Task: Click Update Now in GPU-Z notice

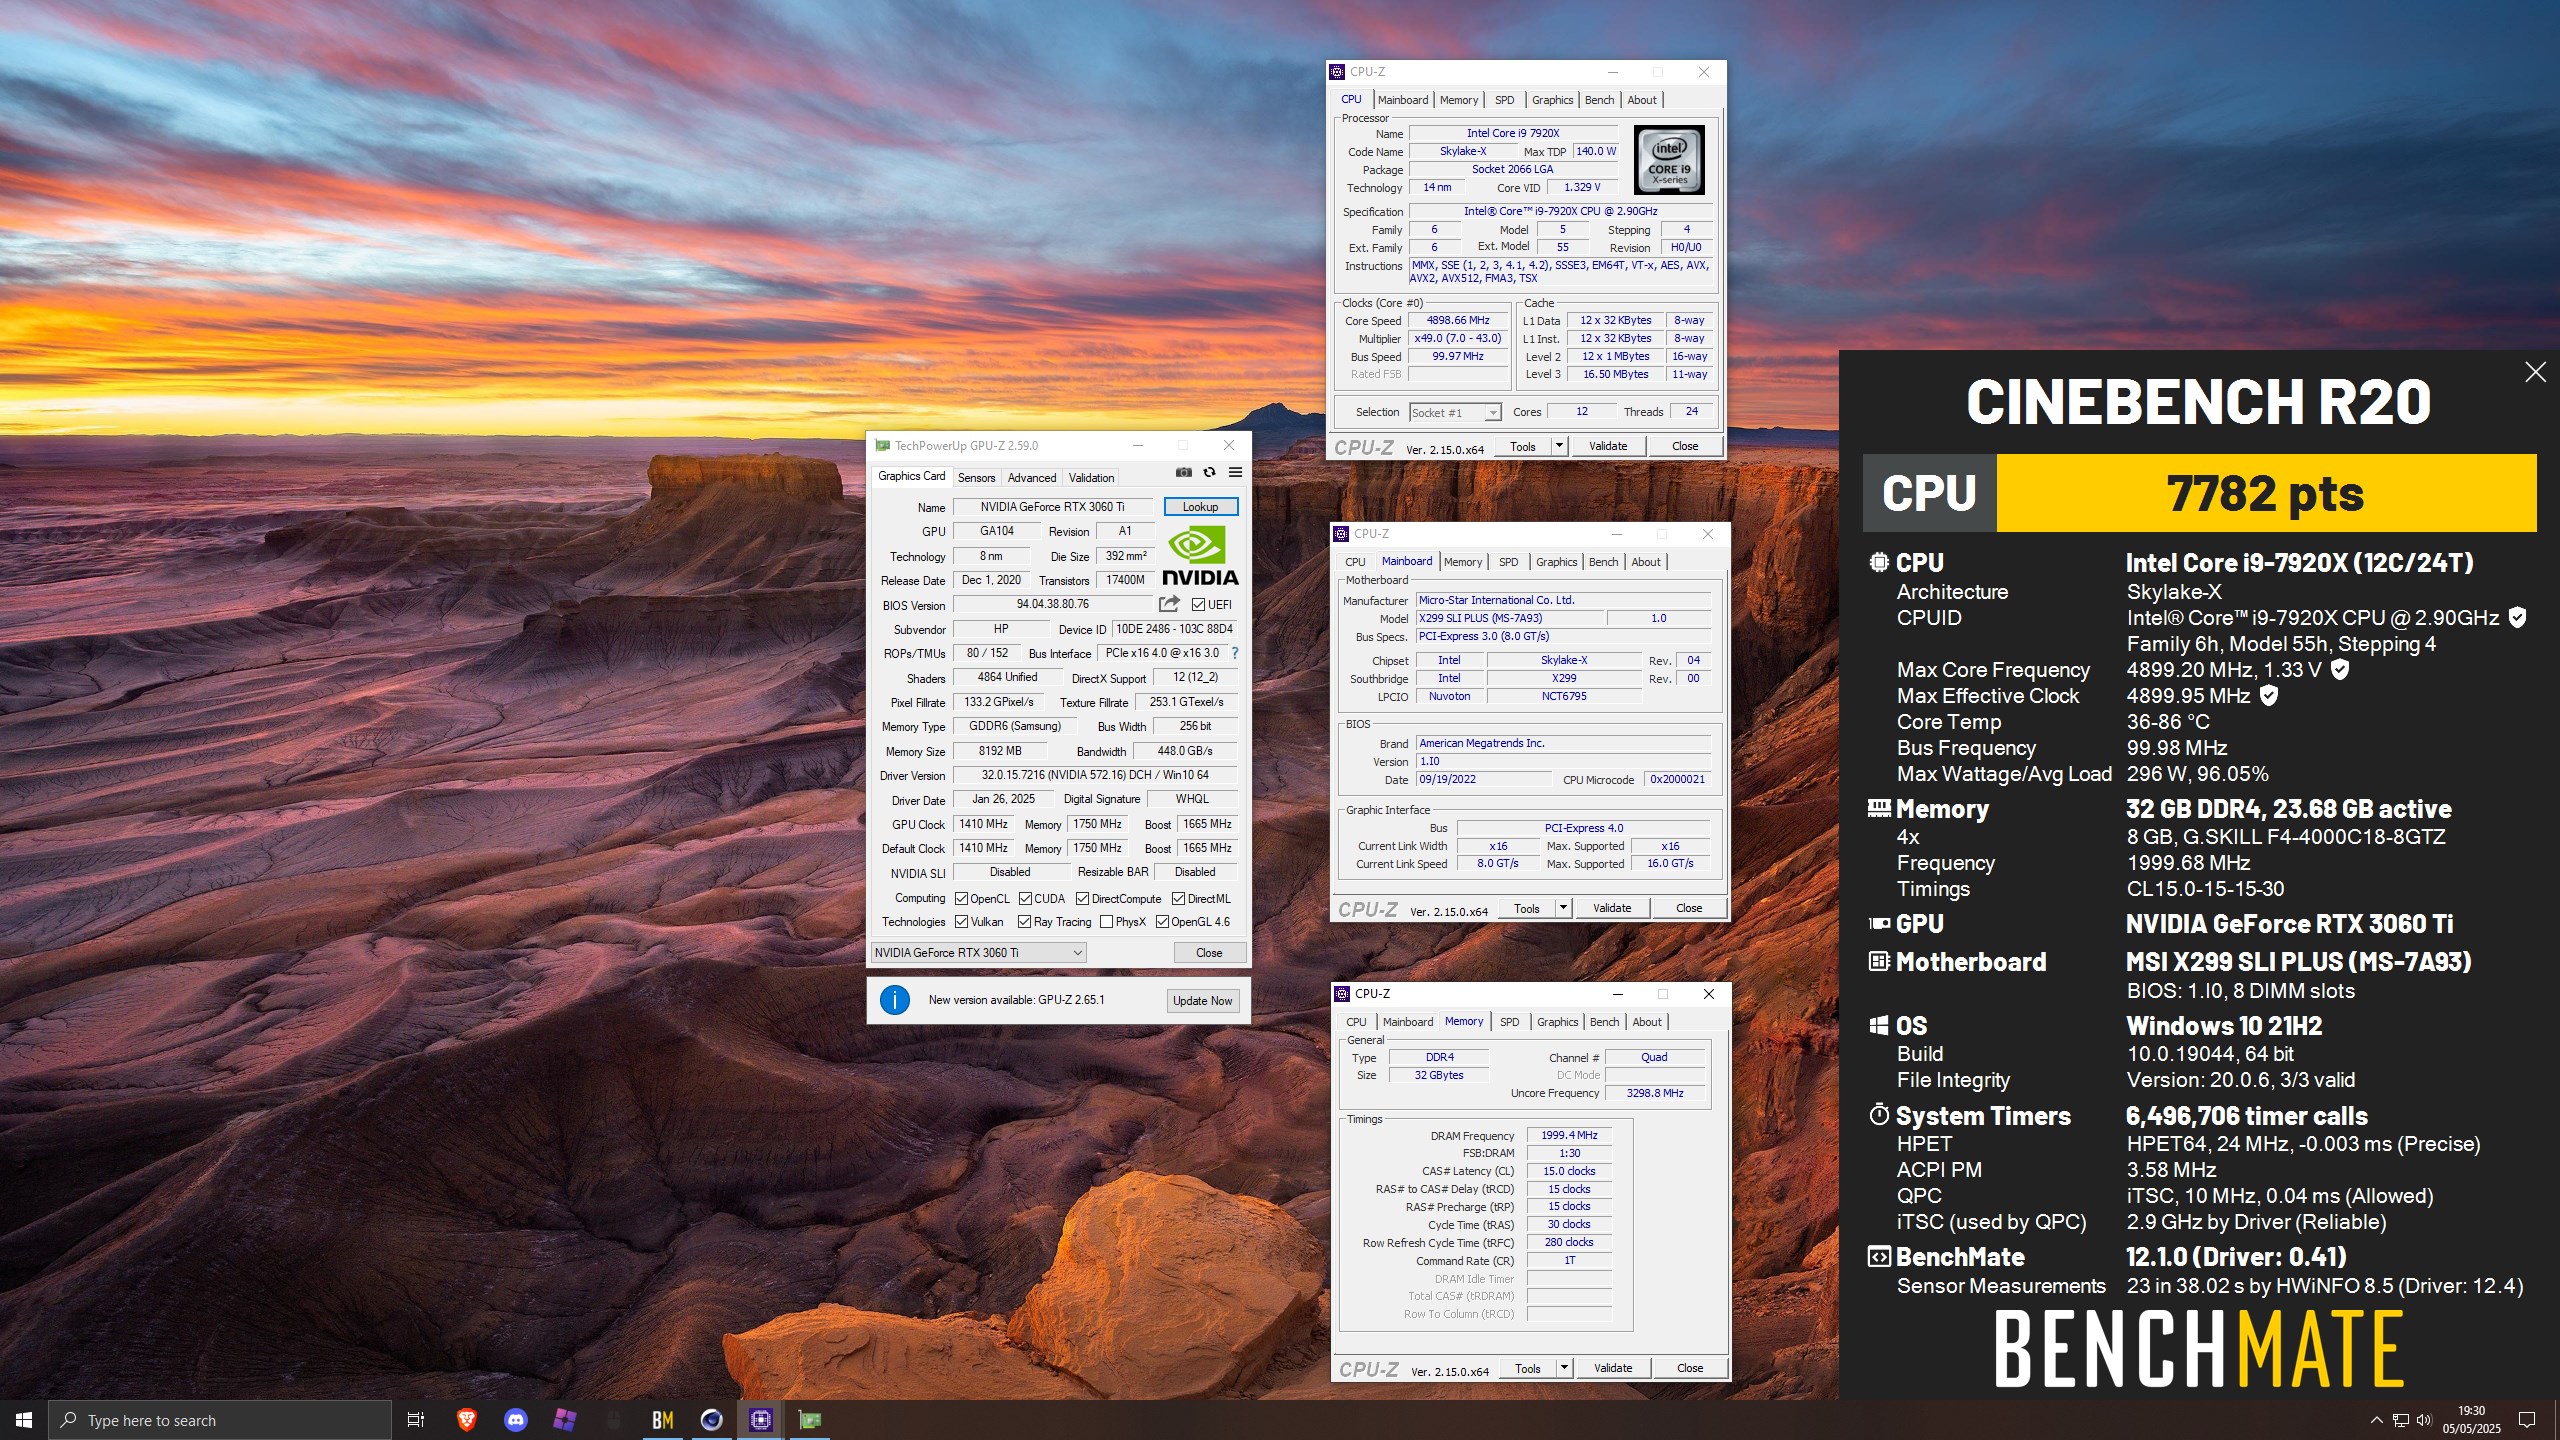Action: 1202,1001
